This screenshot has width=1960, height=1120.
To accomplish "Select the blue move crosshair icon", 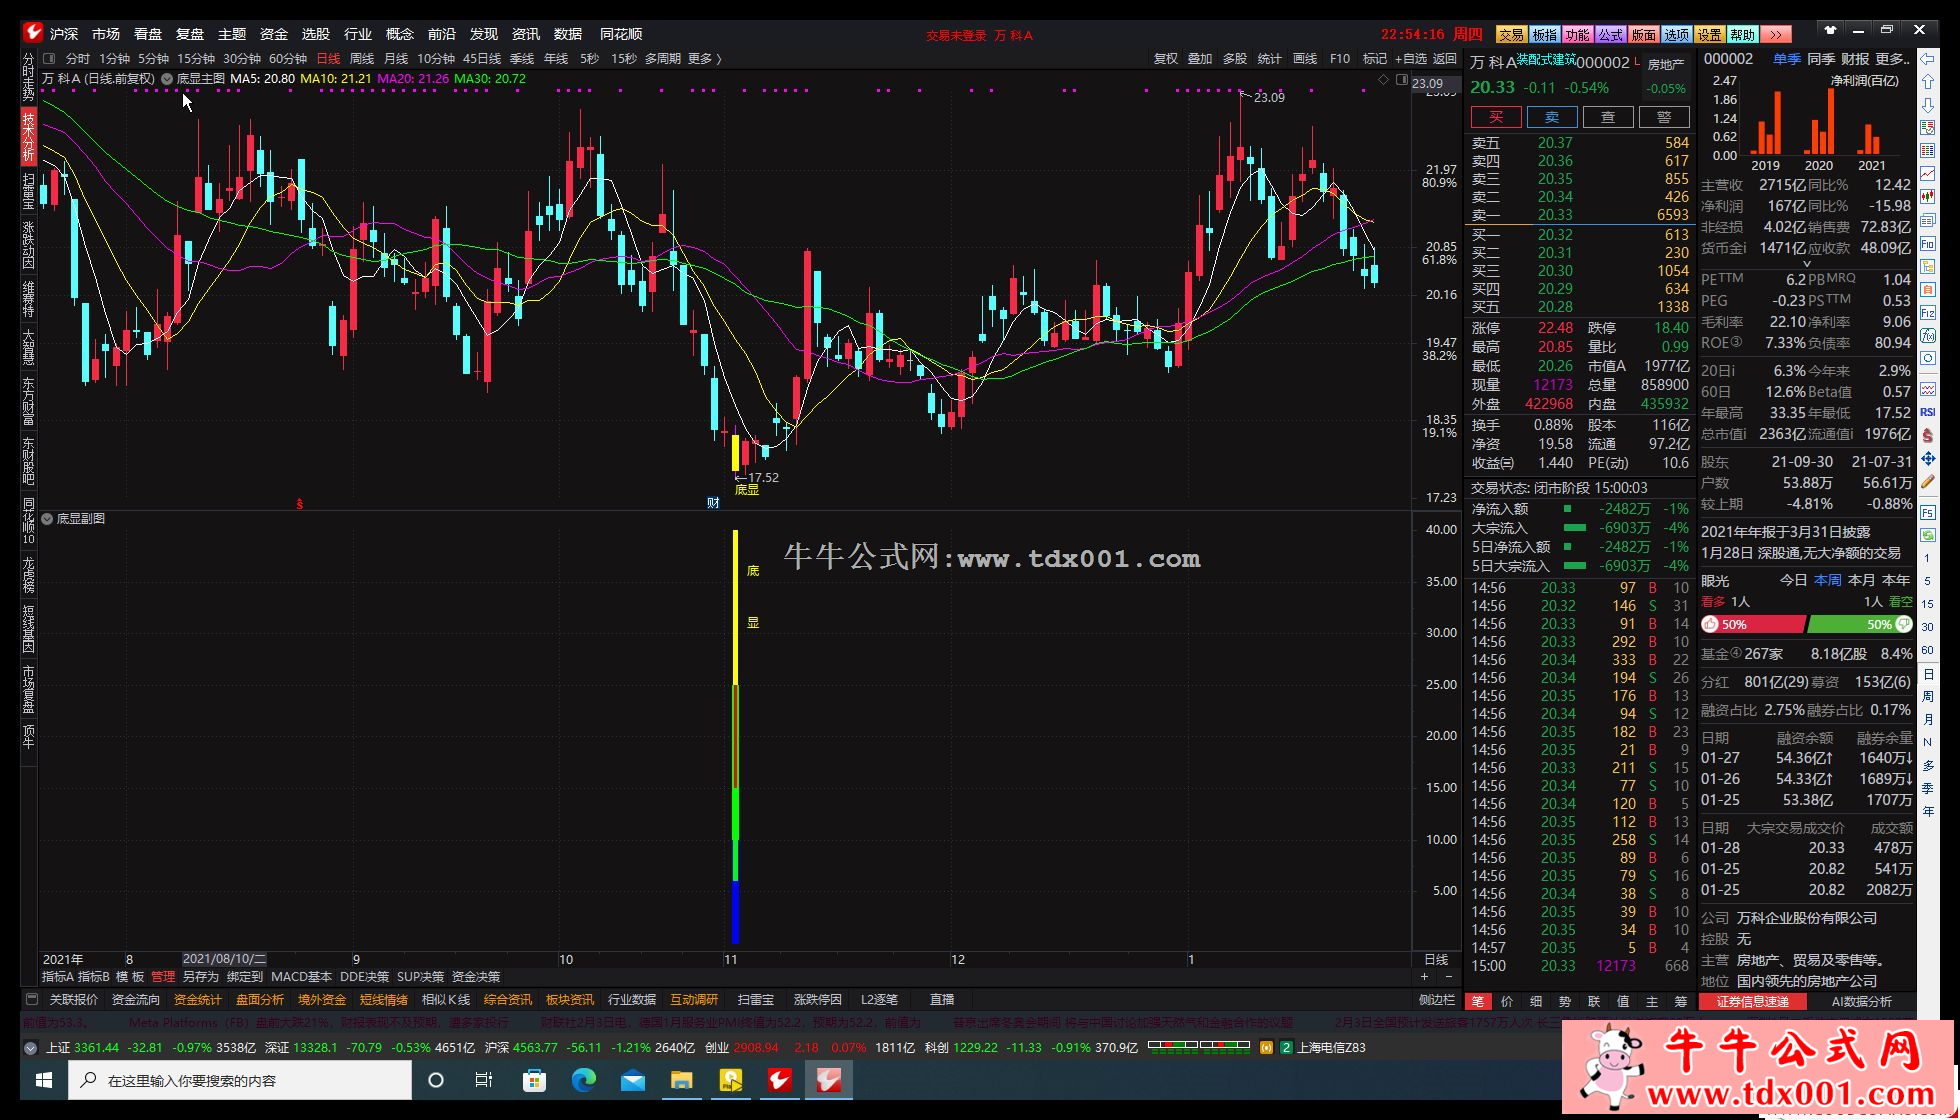I will 1927,458.
